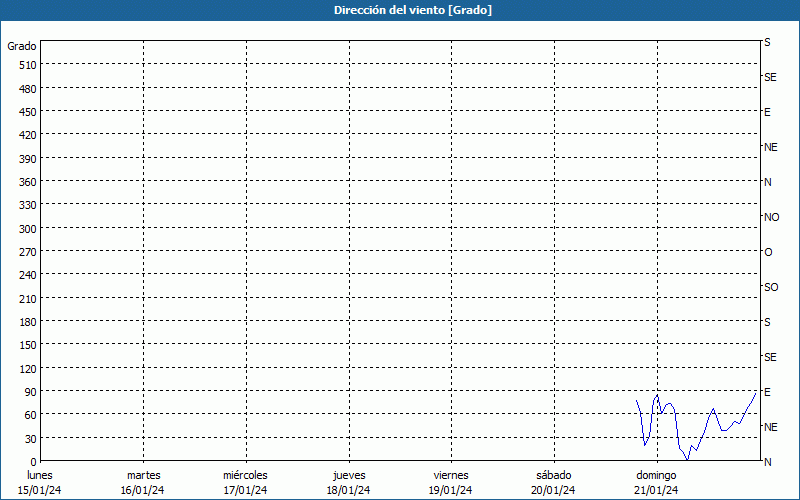Click the 300 y-axis value
Image resolution: width=800 pixels, height=500 pixels.
[x=28, y=229]
